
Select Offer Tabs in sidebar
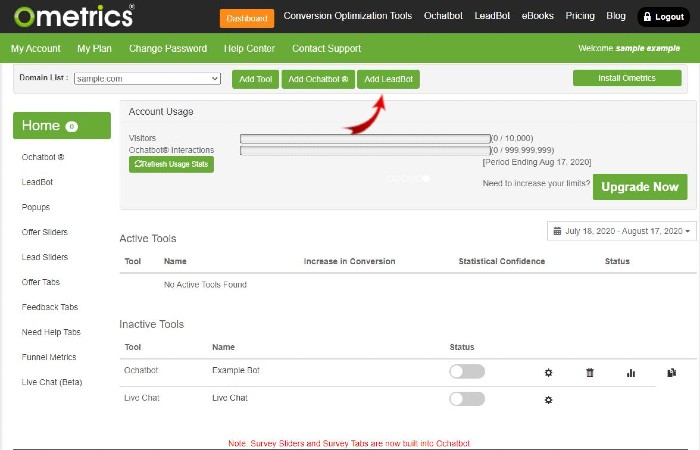point(41,282)
